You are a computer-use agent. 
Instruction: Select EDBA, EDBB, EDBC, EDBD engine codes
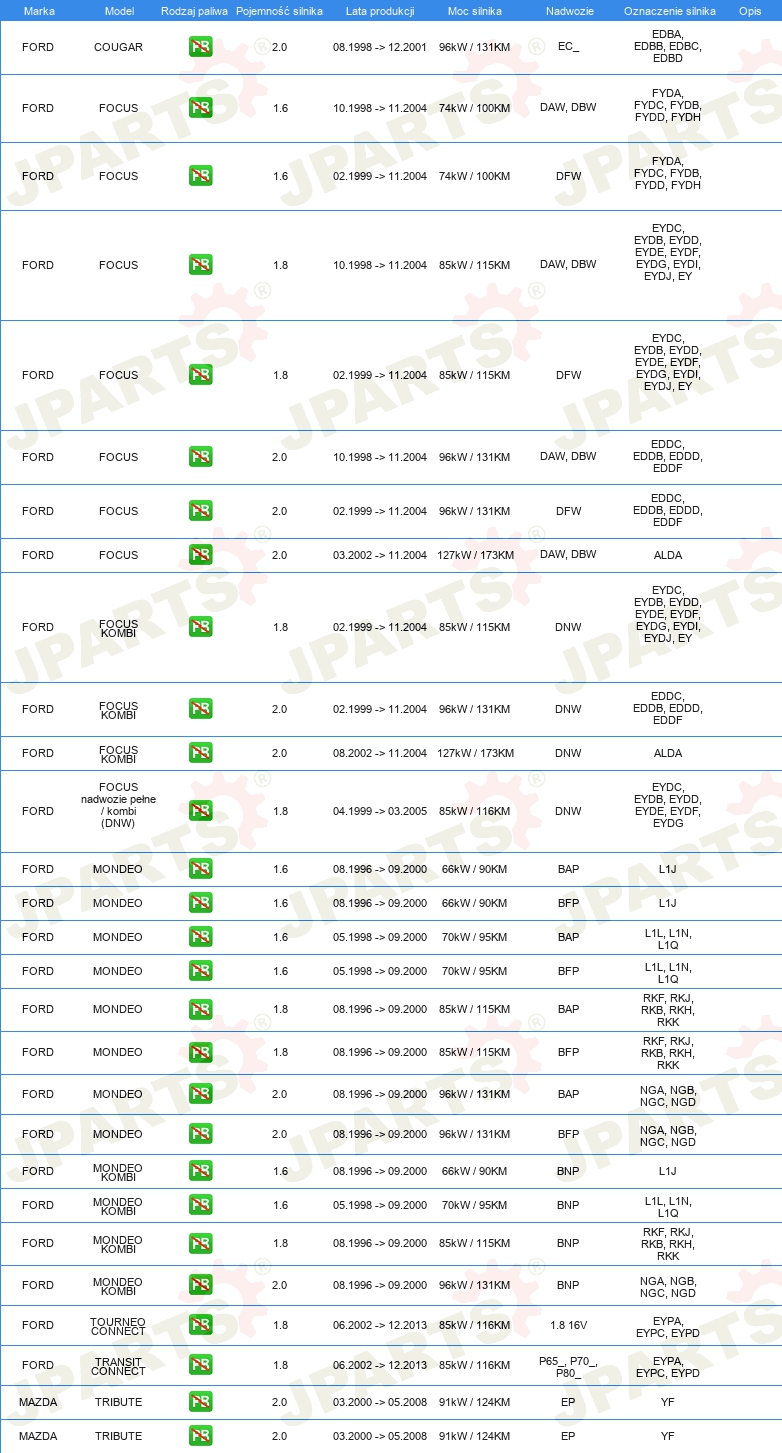coord(668,47)
